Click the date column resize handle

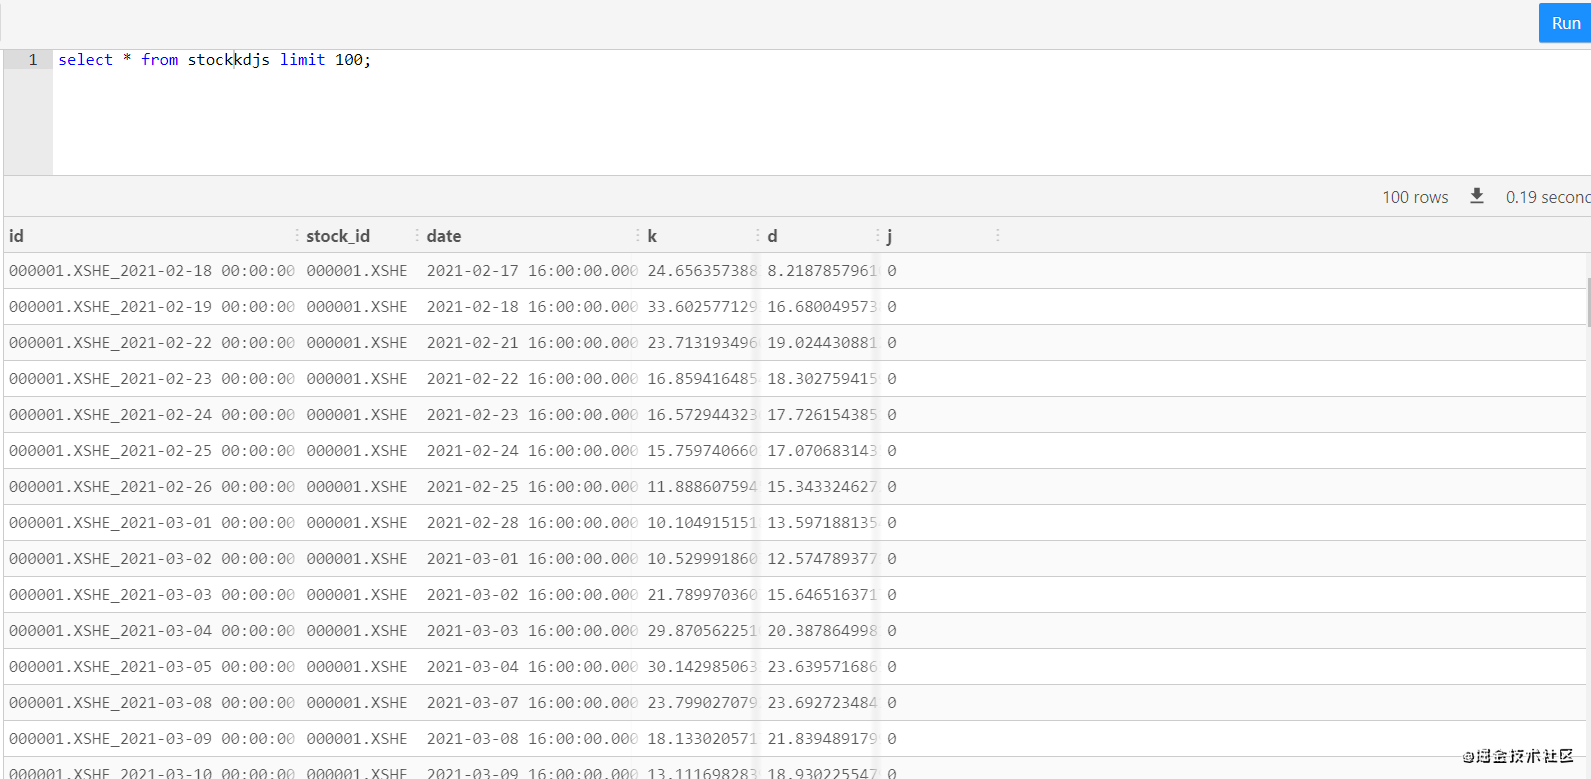[637, 235]
